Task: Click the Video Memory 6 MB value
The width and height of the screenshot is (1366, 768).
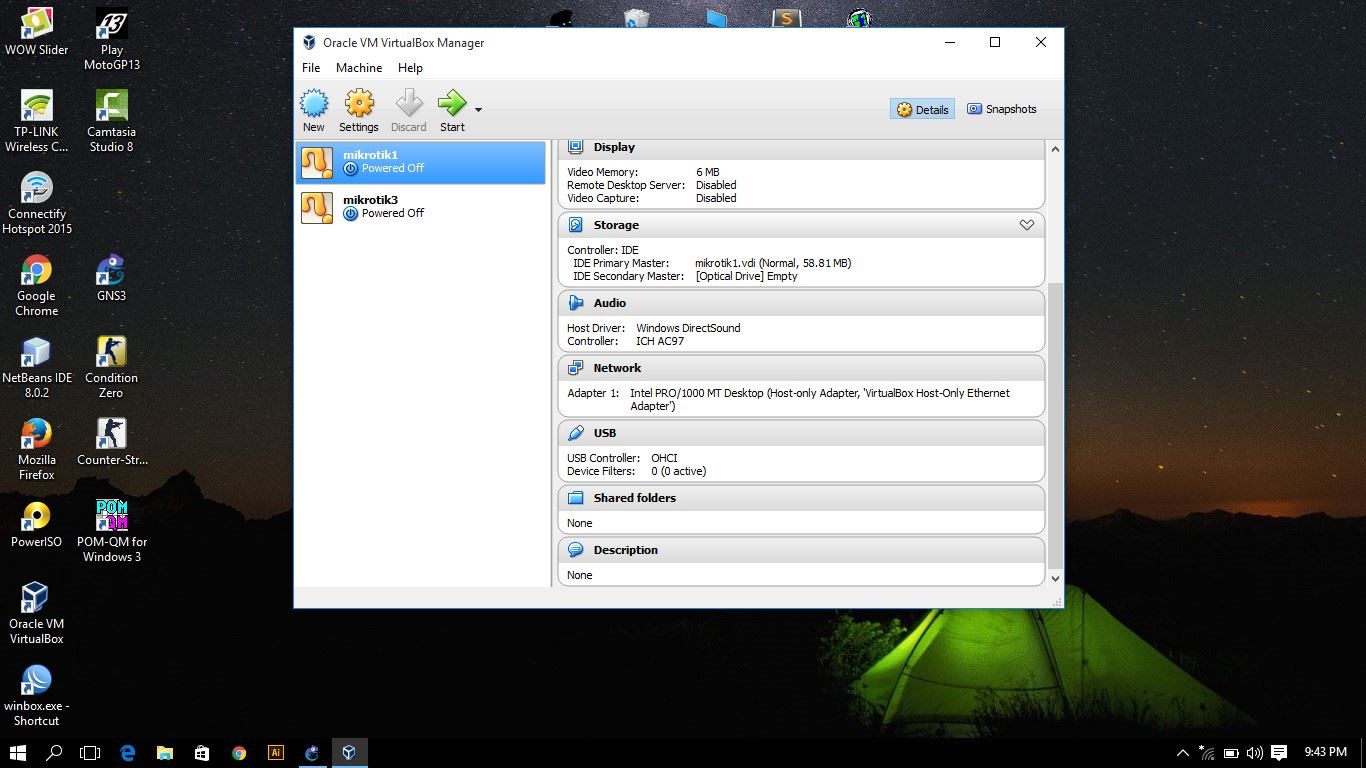Action: point(707,172)
